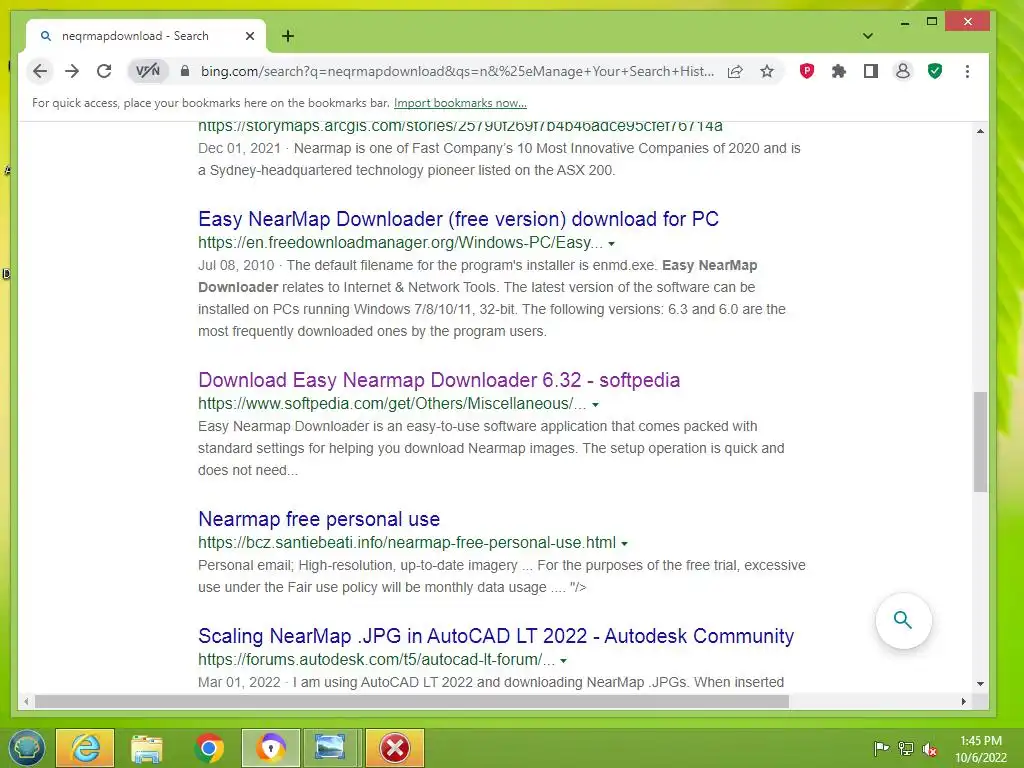Image resolution: width=1024 pixels, height=768 pixels.
Task: Expand softpedia.com URL dropdown arrow
Action: (x=596, y=405)
